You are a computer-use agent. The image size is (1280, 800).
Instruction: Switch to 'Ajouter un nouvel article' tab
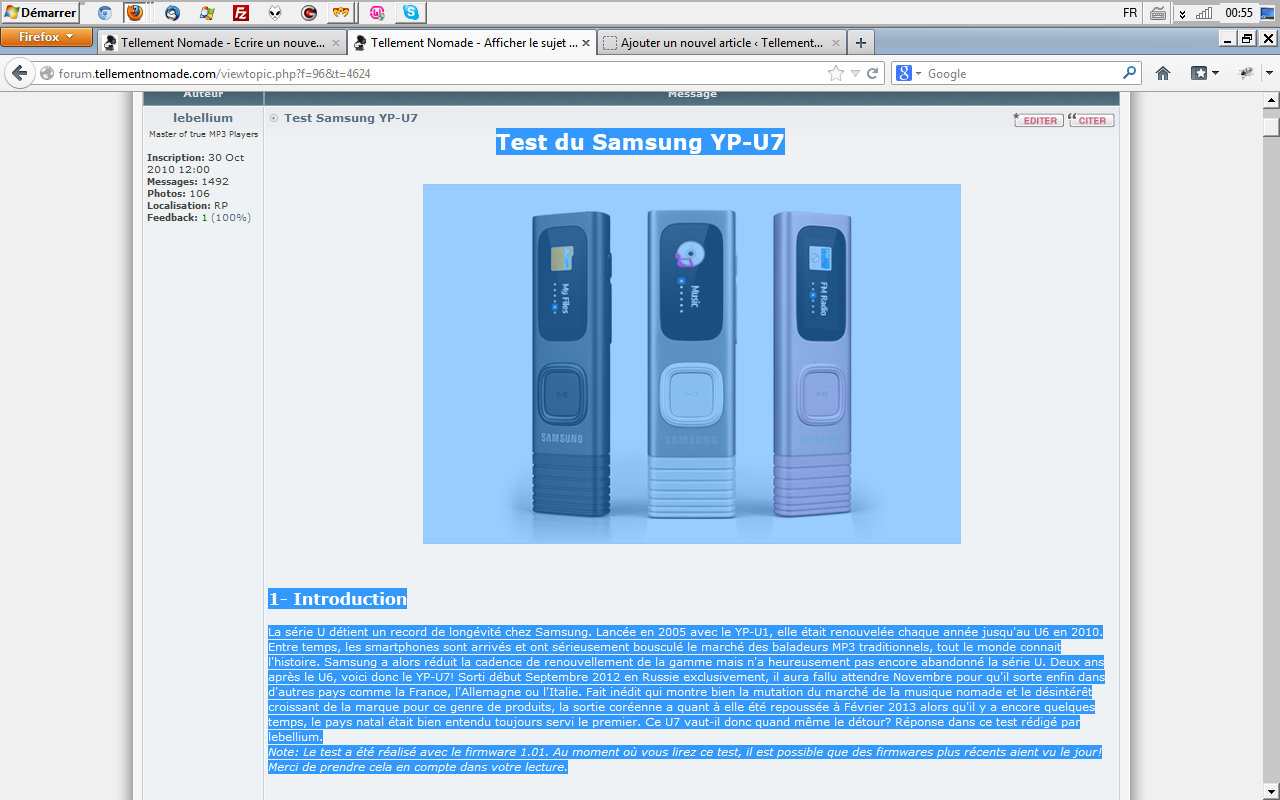tap(723, 43)
